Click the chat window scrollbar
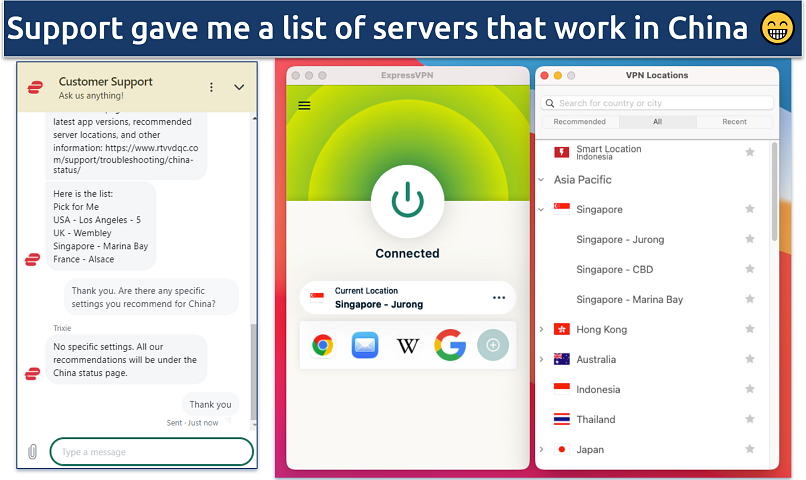806x480 pixels. [253, 372]
